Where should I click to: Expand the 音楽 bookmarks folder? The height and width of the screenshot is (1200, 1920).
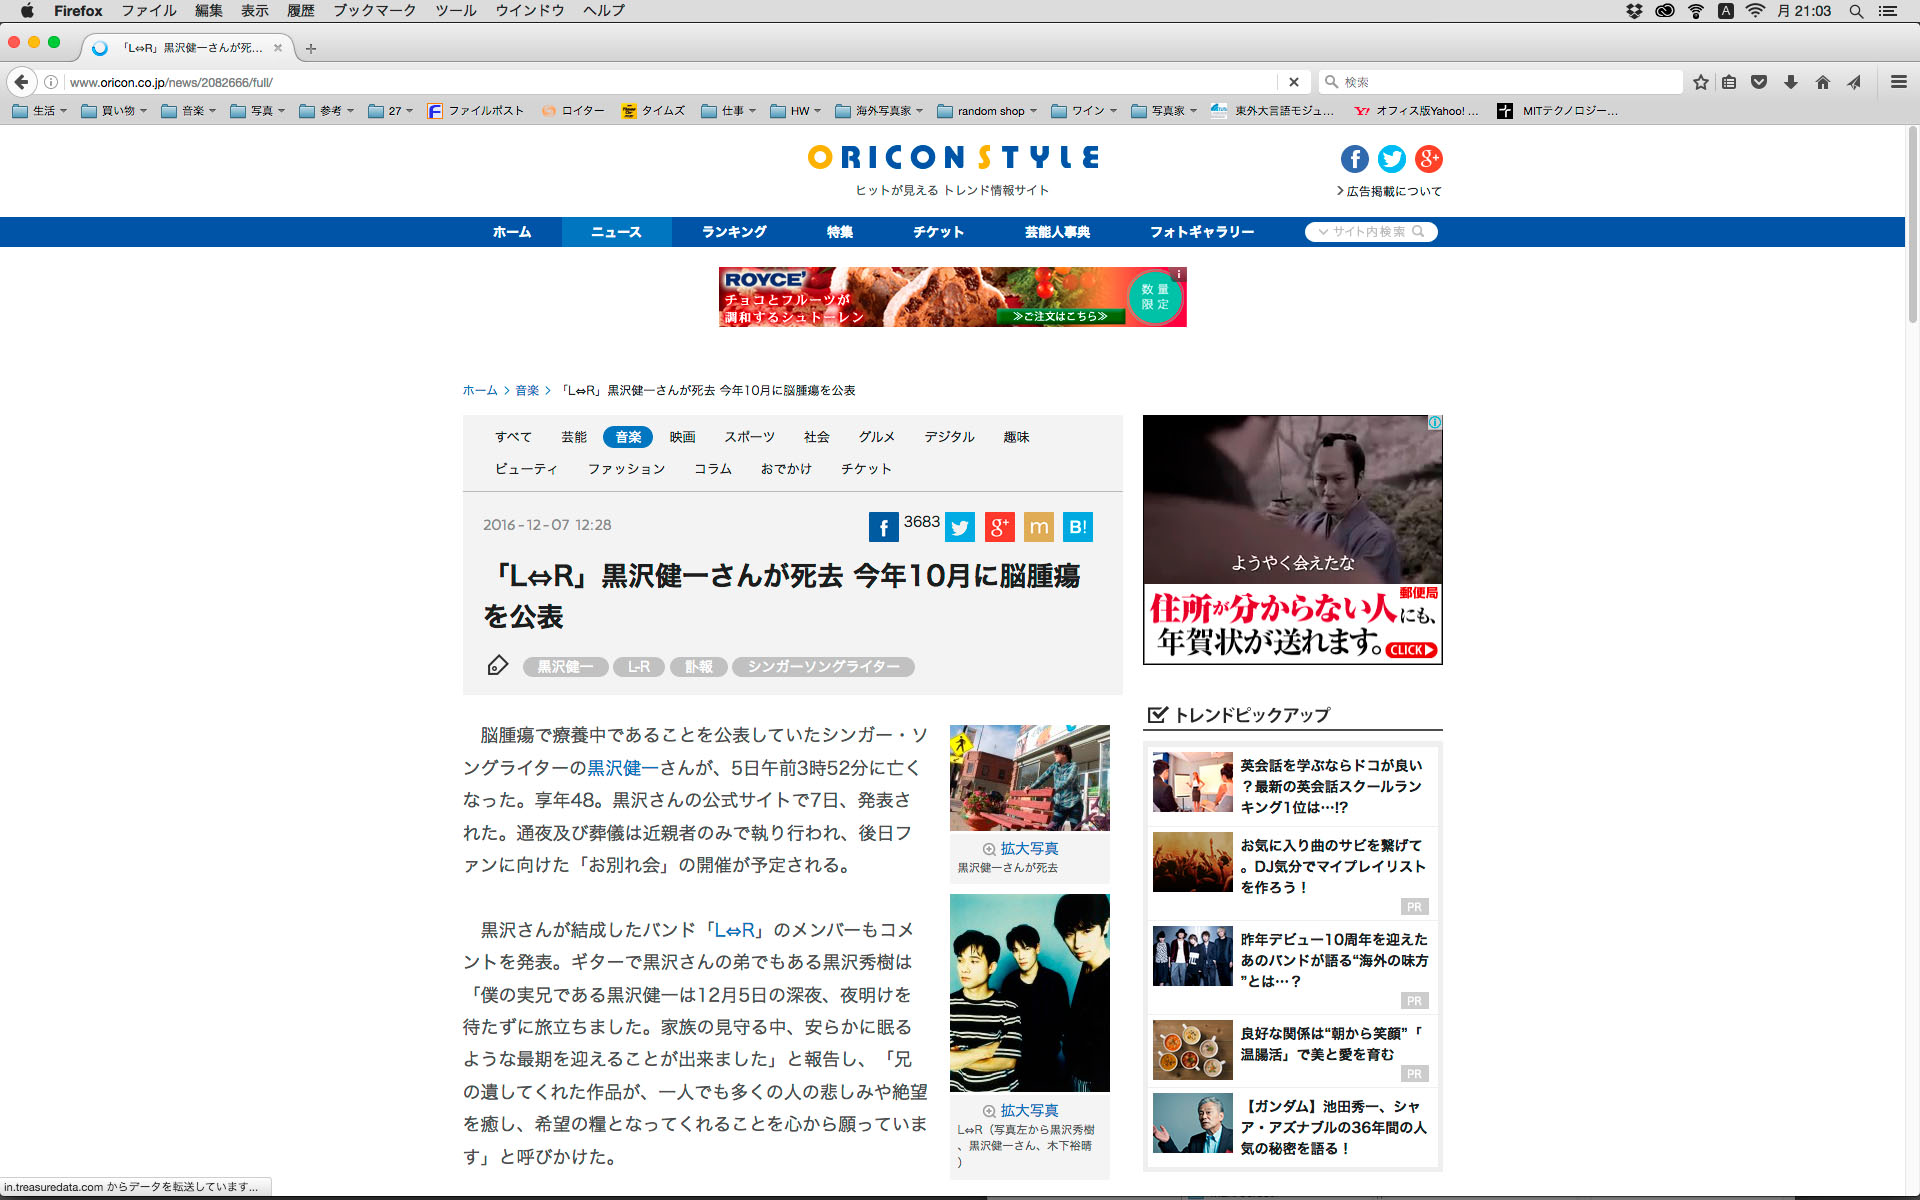pyautogui.click(x=188, y=111)
